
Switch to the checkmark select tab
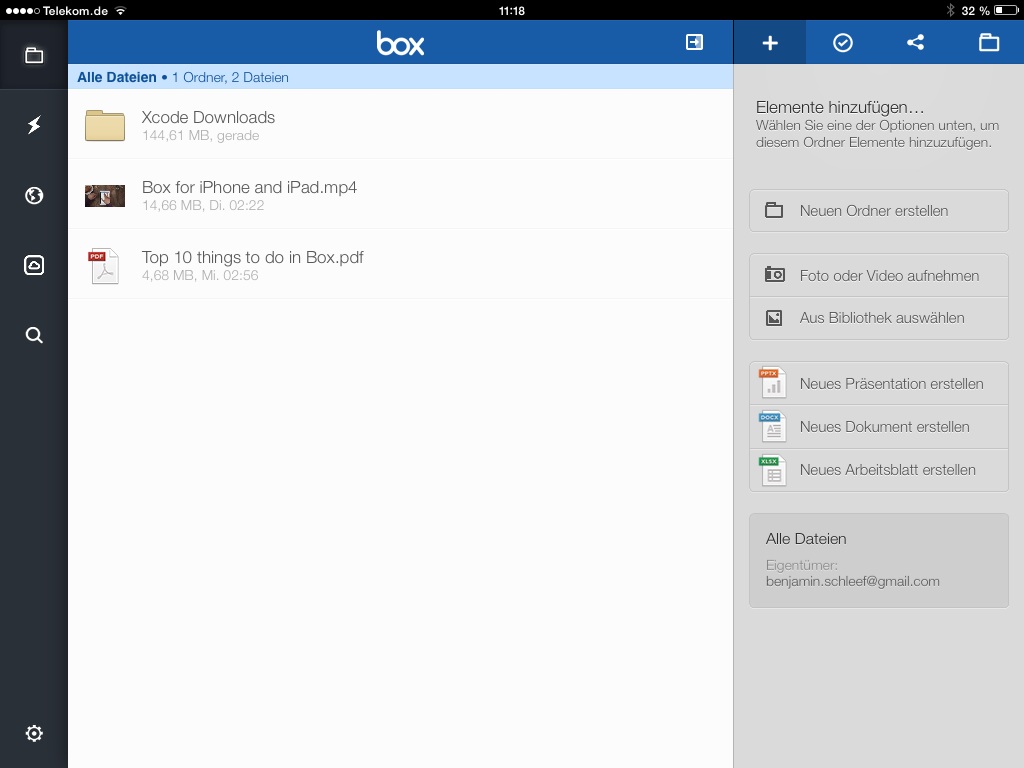click(843, 43)
